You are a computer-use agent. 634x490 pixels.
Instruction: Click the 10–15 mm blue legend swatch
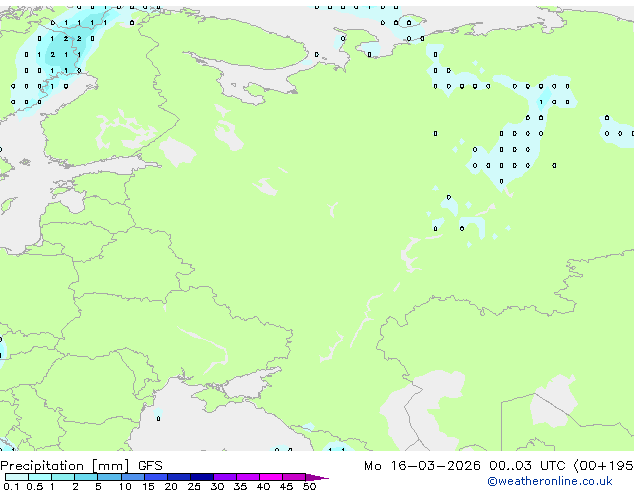pyautogui.click(x=133, y=477)
